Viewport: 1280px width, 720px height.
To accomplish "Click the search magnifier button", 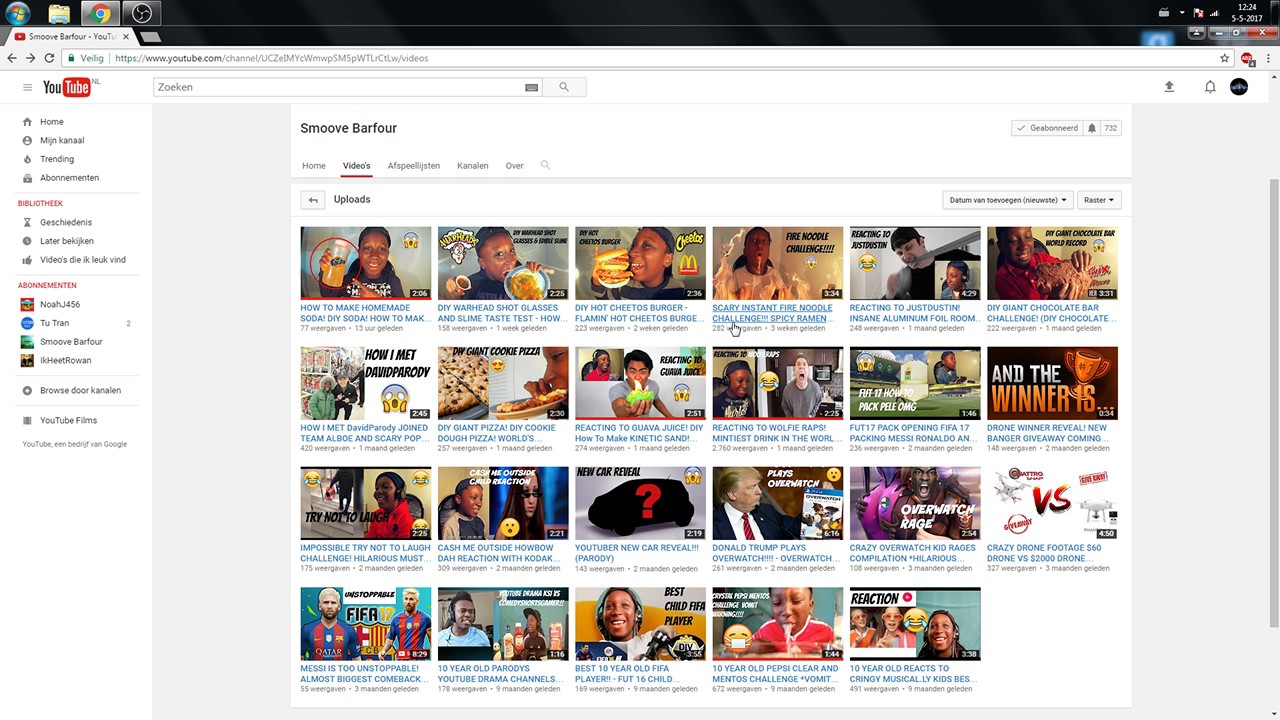I will [564, 87].
